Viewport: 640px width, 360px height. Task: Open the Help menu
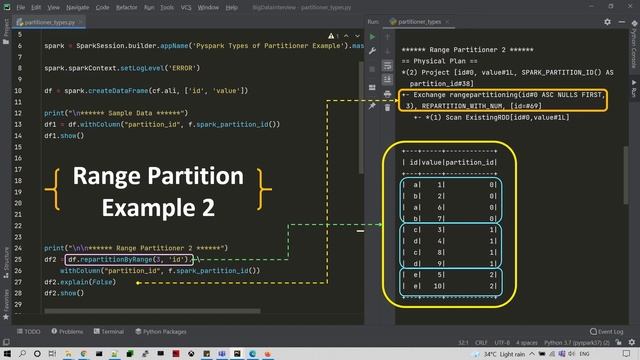232,7
